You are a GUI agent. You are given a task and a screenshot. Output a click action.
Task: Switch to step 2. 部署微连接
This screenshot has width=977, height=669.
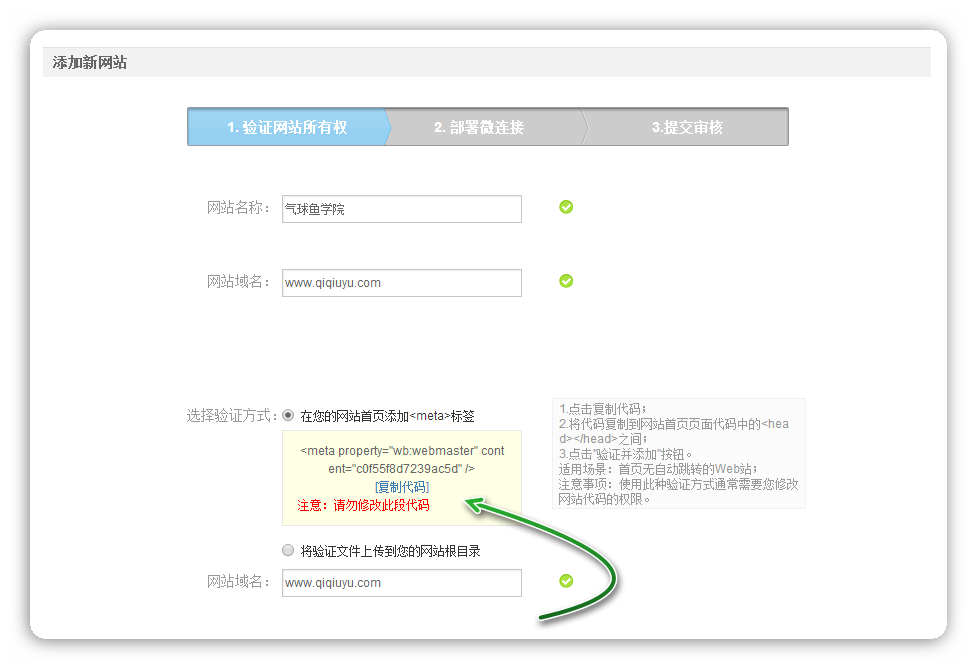tap(479, 127)
